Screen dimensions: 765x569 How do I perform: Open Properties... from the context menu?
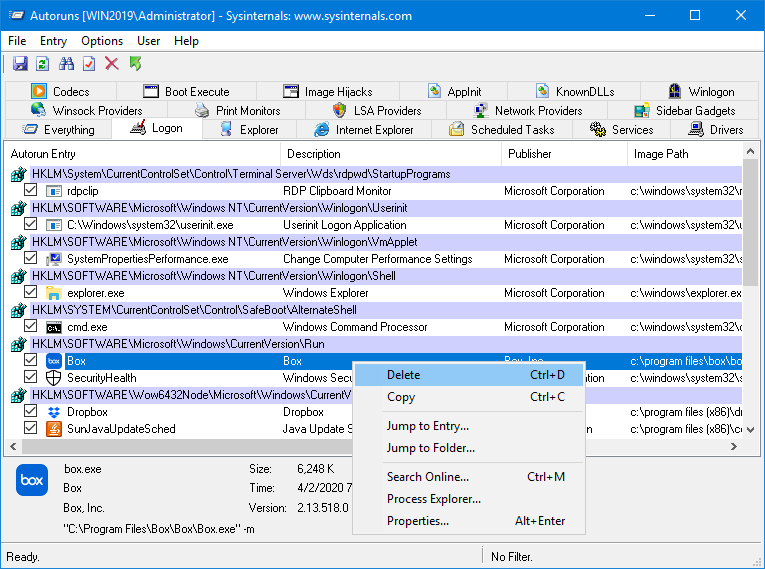469,521
